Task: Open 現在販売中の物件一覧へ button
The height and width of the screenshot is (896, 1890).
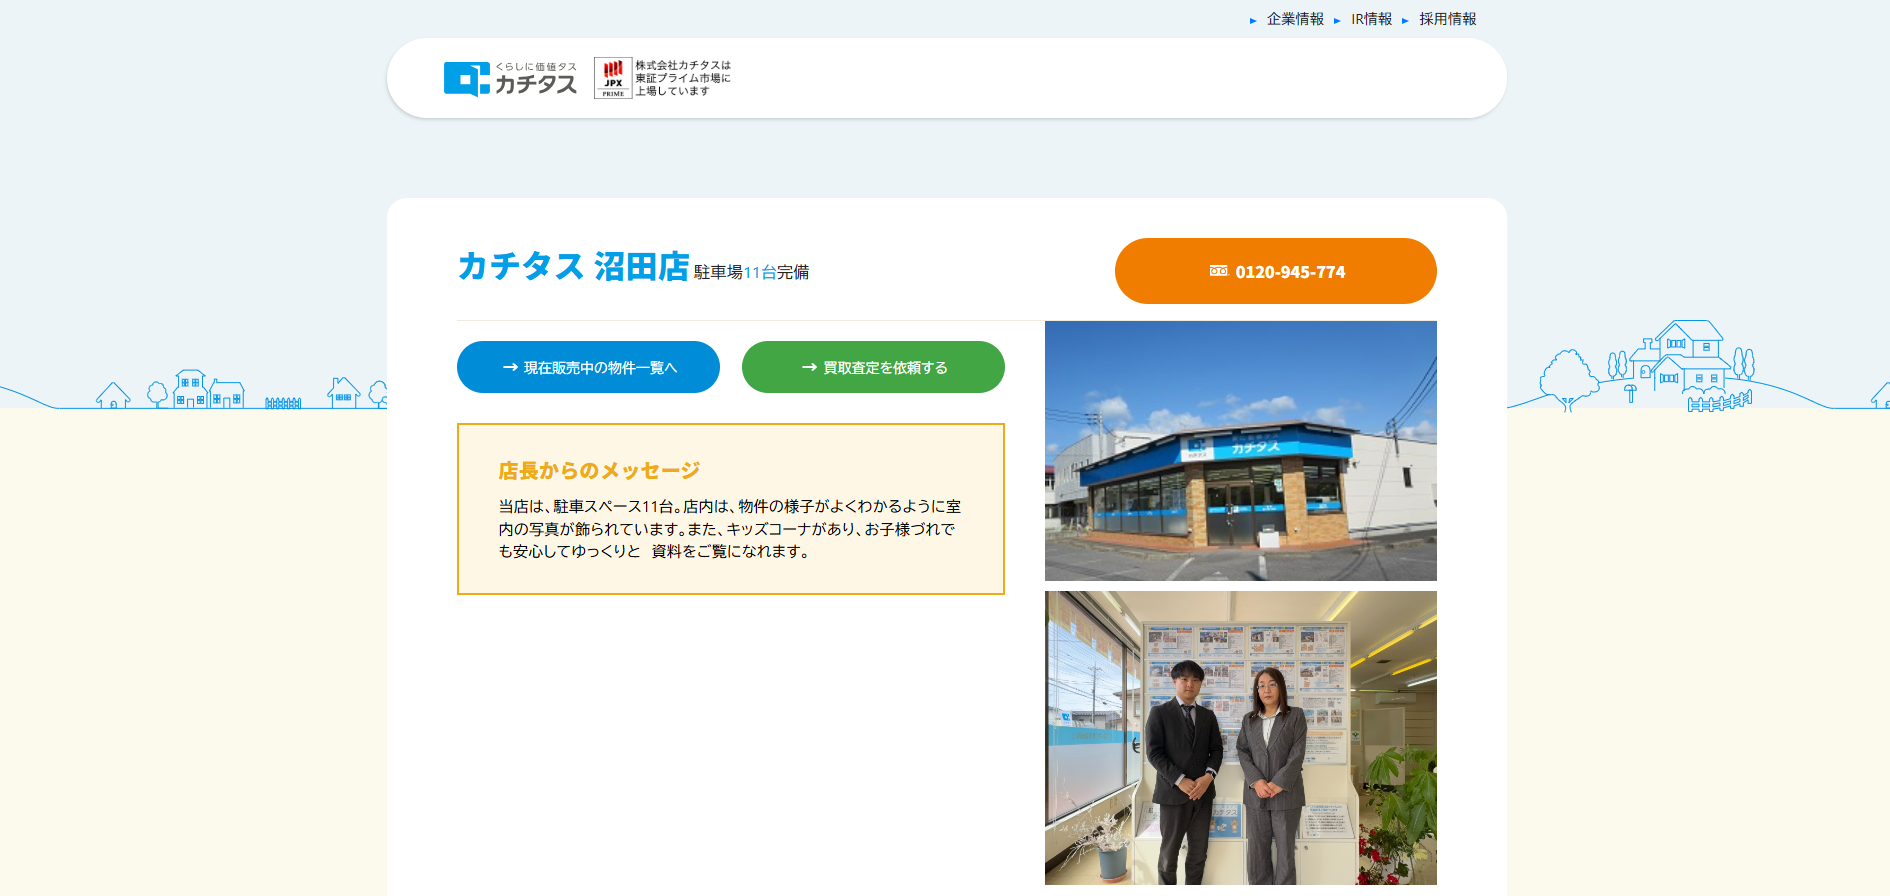Action: point(588,367)
